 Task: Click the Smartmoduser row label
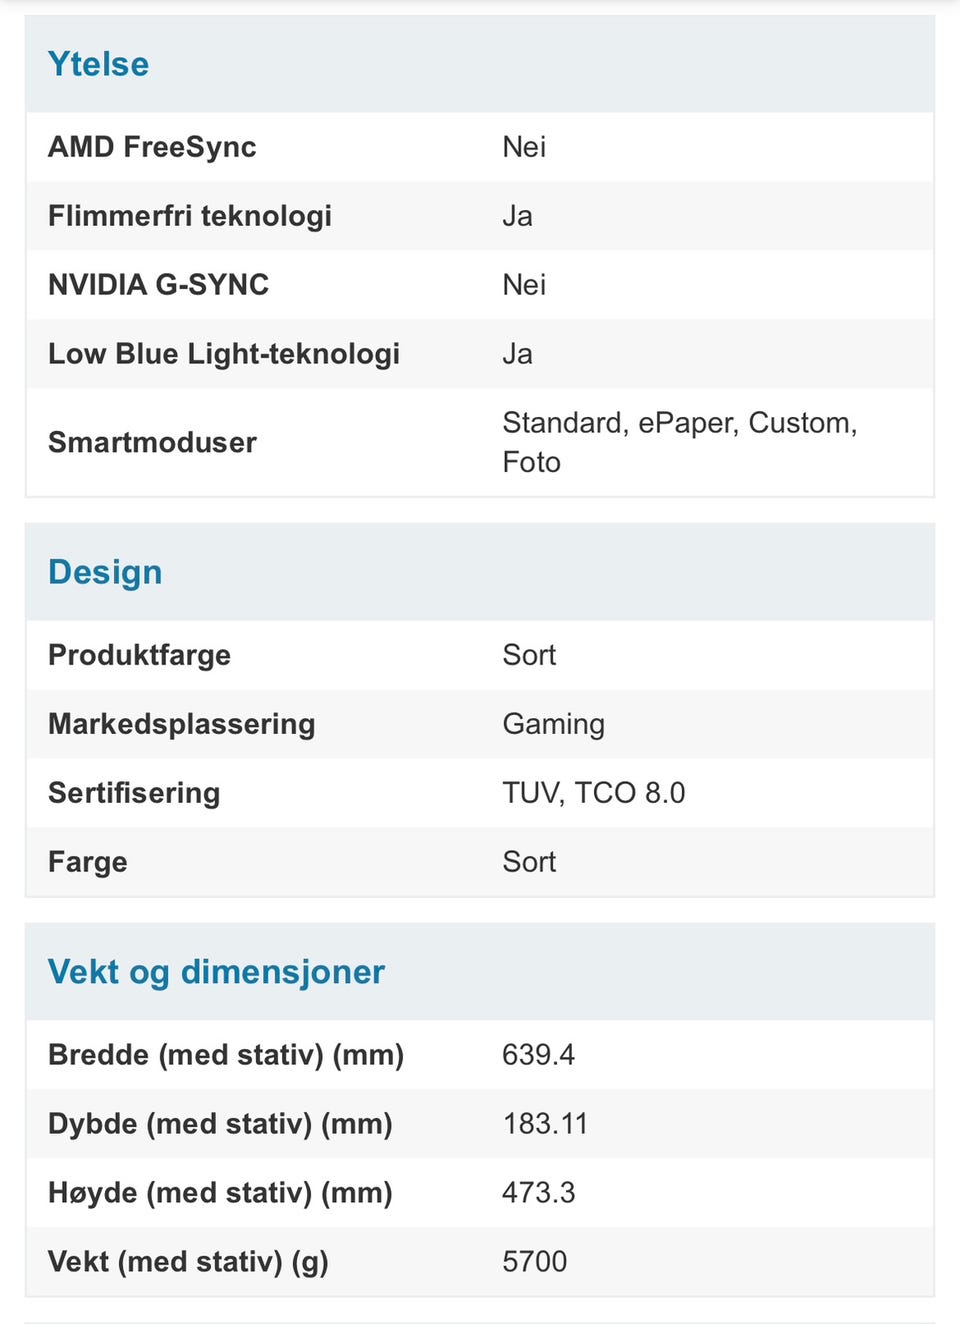(x=152, y=442)
